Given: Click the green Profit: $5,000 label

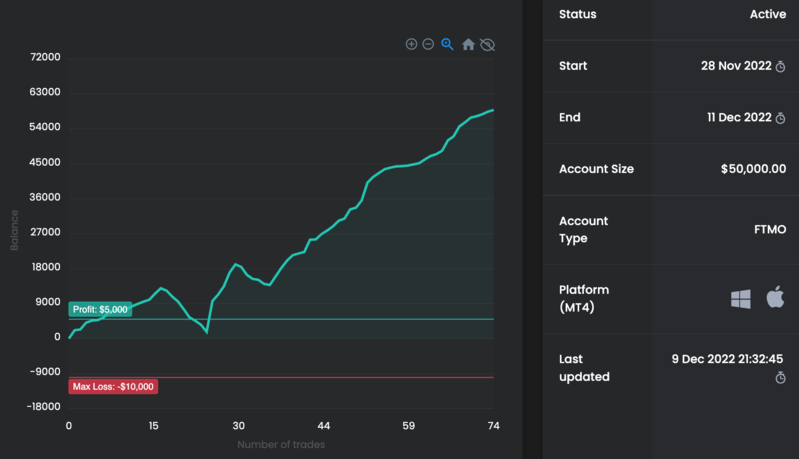Looking at the screenshot, I should [x=100, y=310].
